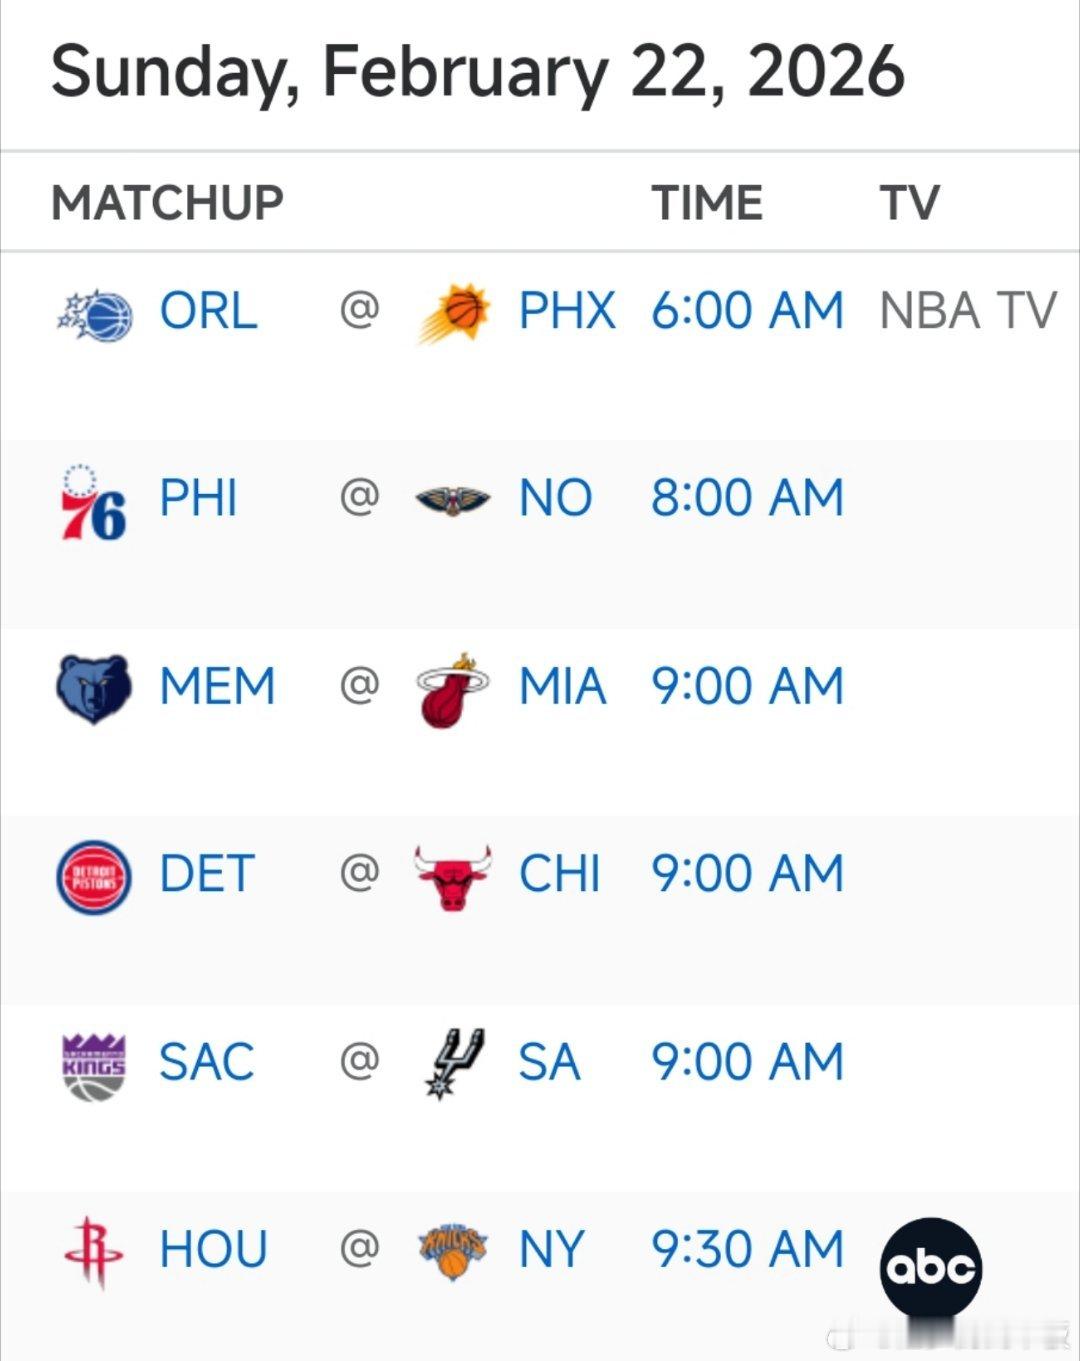
Task: Select the Philadelphia 76ers logo
Action: click(x=93, y=502)
